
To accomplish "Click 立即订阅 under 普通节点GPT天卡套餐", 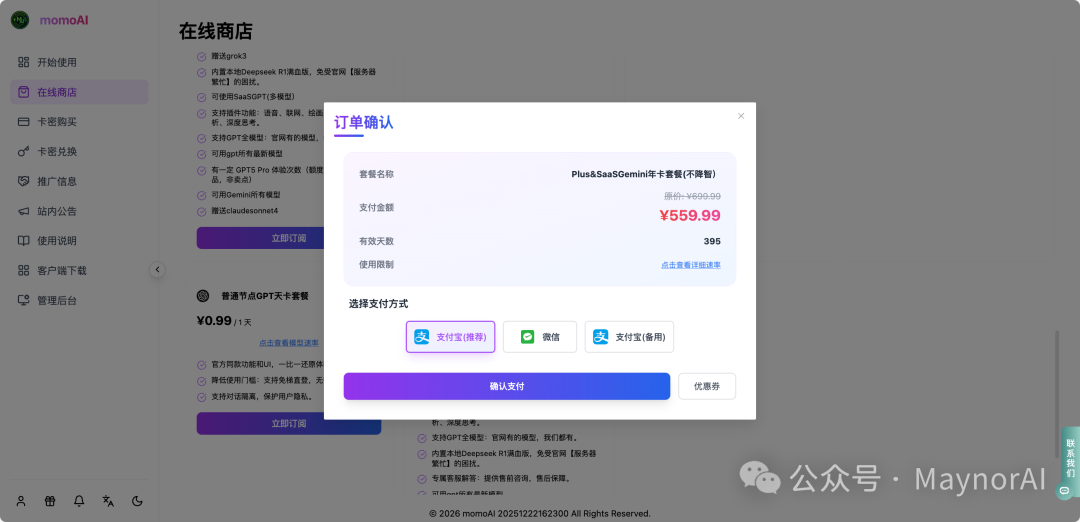I will click(289, 424).
